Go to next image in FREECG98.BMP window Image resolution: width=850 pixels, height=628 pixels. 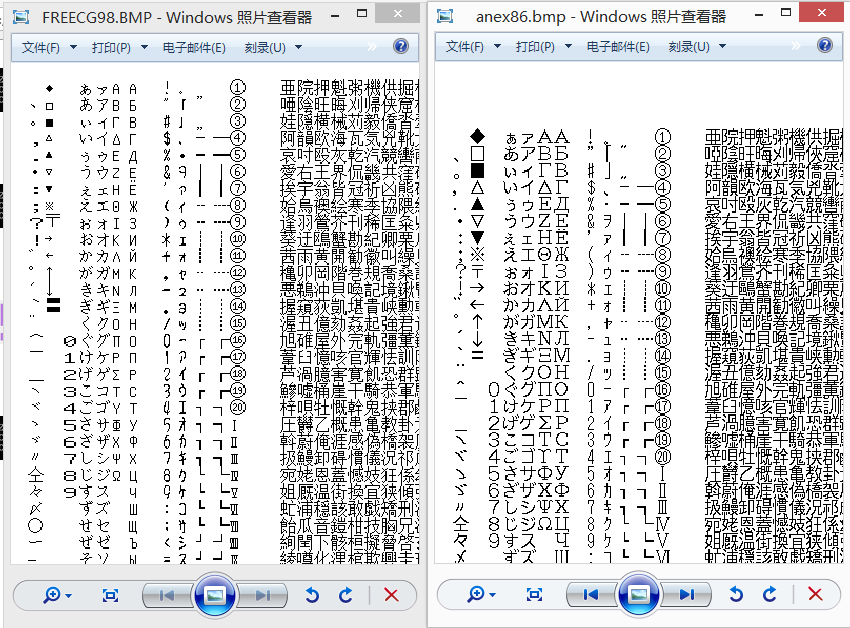click(x=263, y=595)
